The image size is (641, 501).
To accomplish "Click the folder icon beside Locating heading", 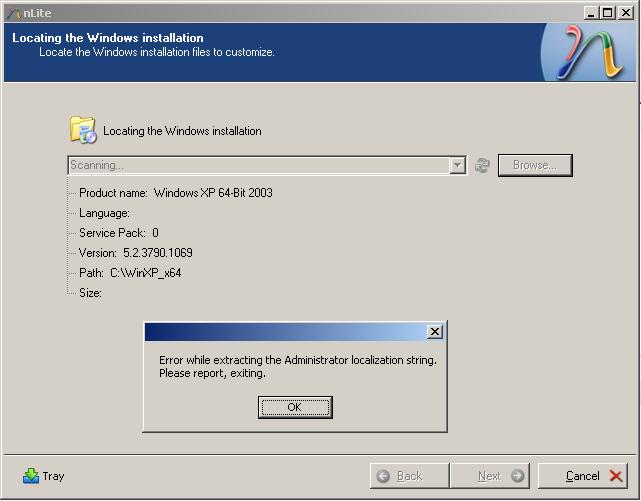I will click(83, 130).
